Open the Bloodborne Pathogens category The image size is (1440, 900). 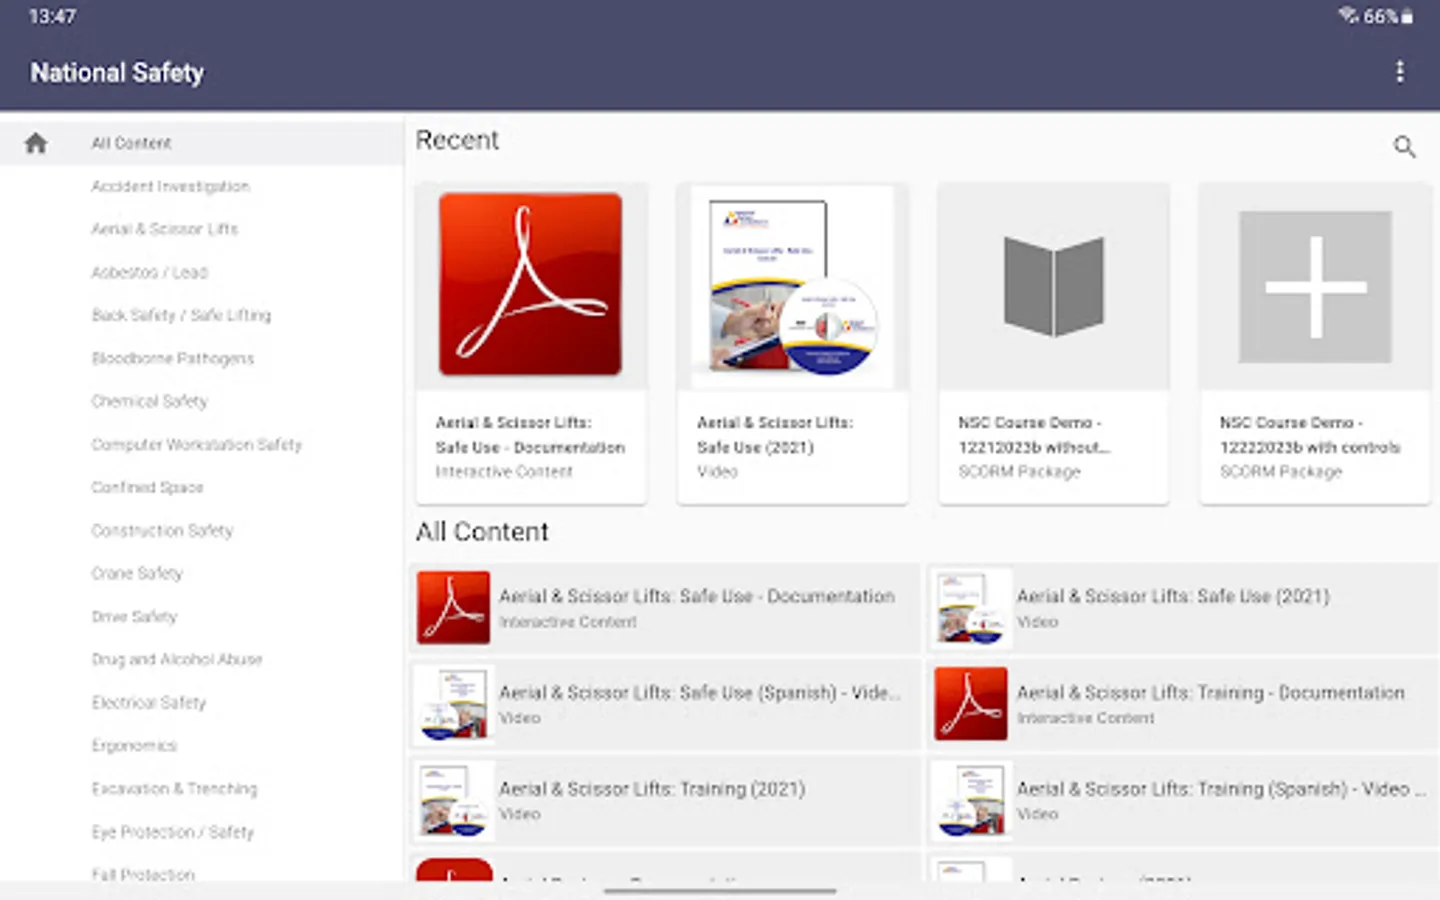click(x=172, y=358)
